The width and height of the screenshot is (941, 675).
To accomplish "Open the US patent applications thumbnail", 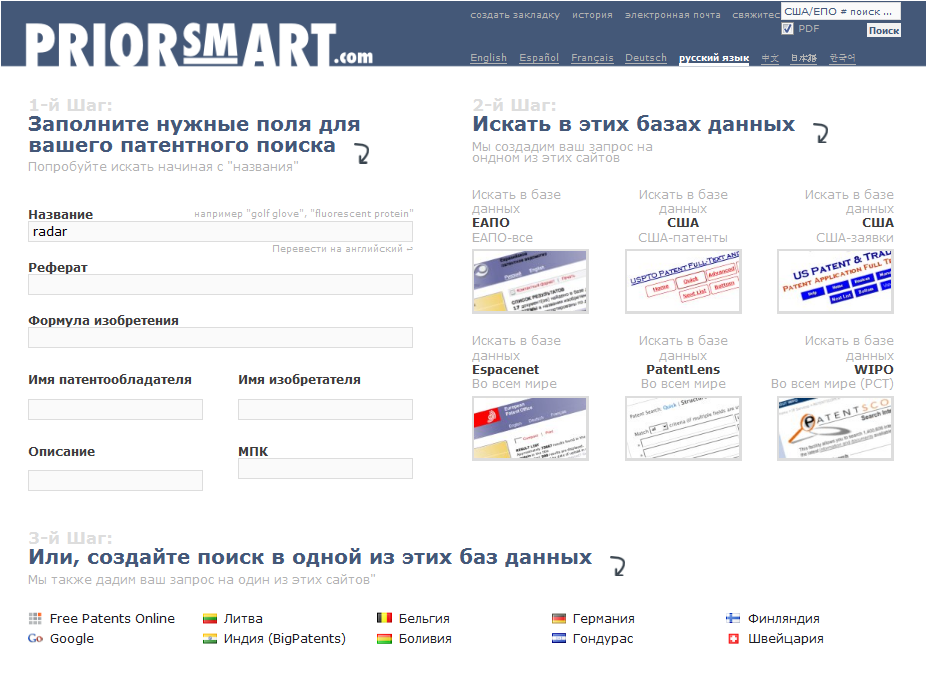I will click(x=835, y=281).
